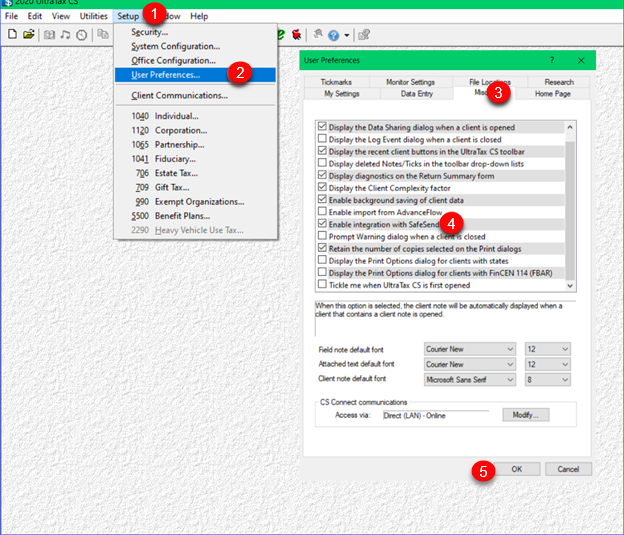Switch to the Data Entry tab
624x535 pixels.
click(x=416, y=94)
